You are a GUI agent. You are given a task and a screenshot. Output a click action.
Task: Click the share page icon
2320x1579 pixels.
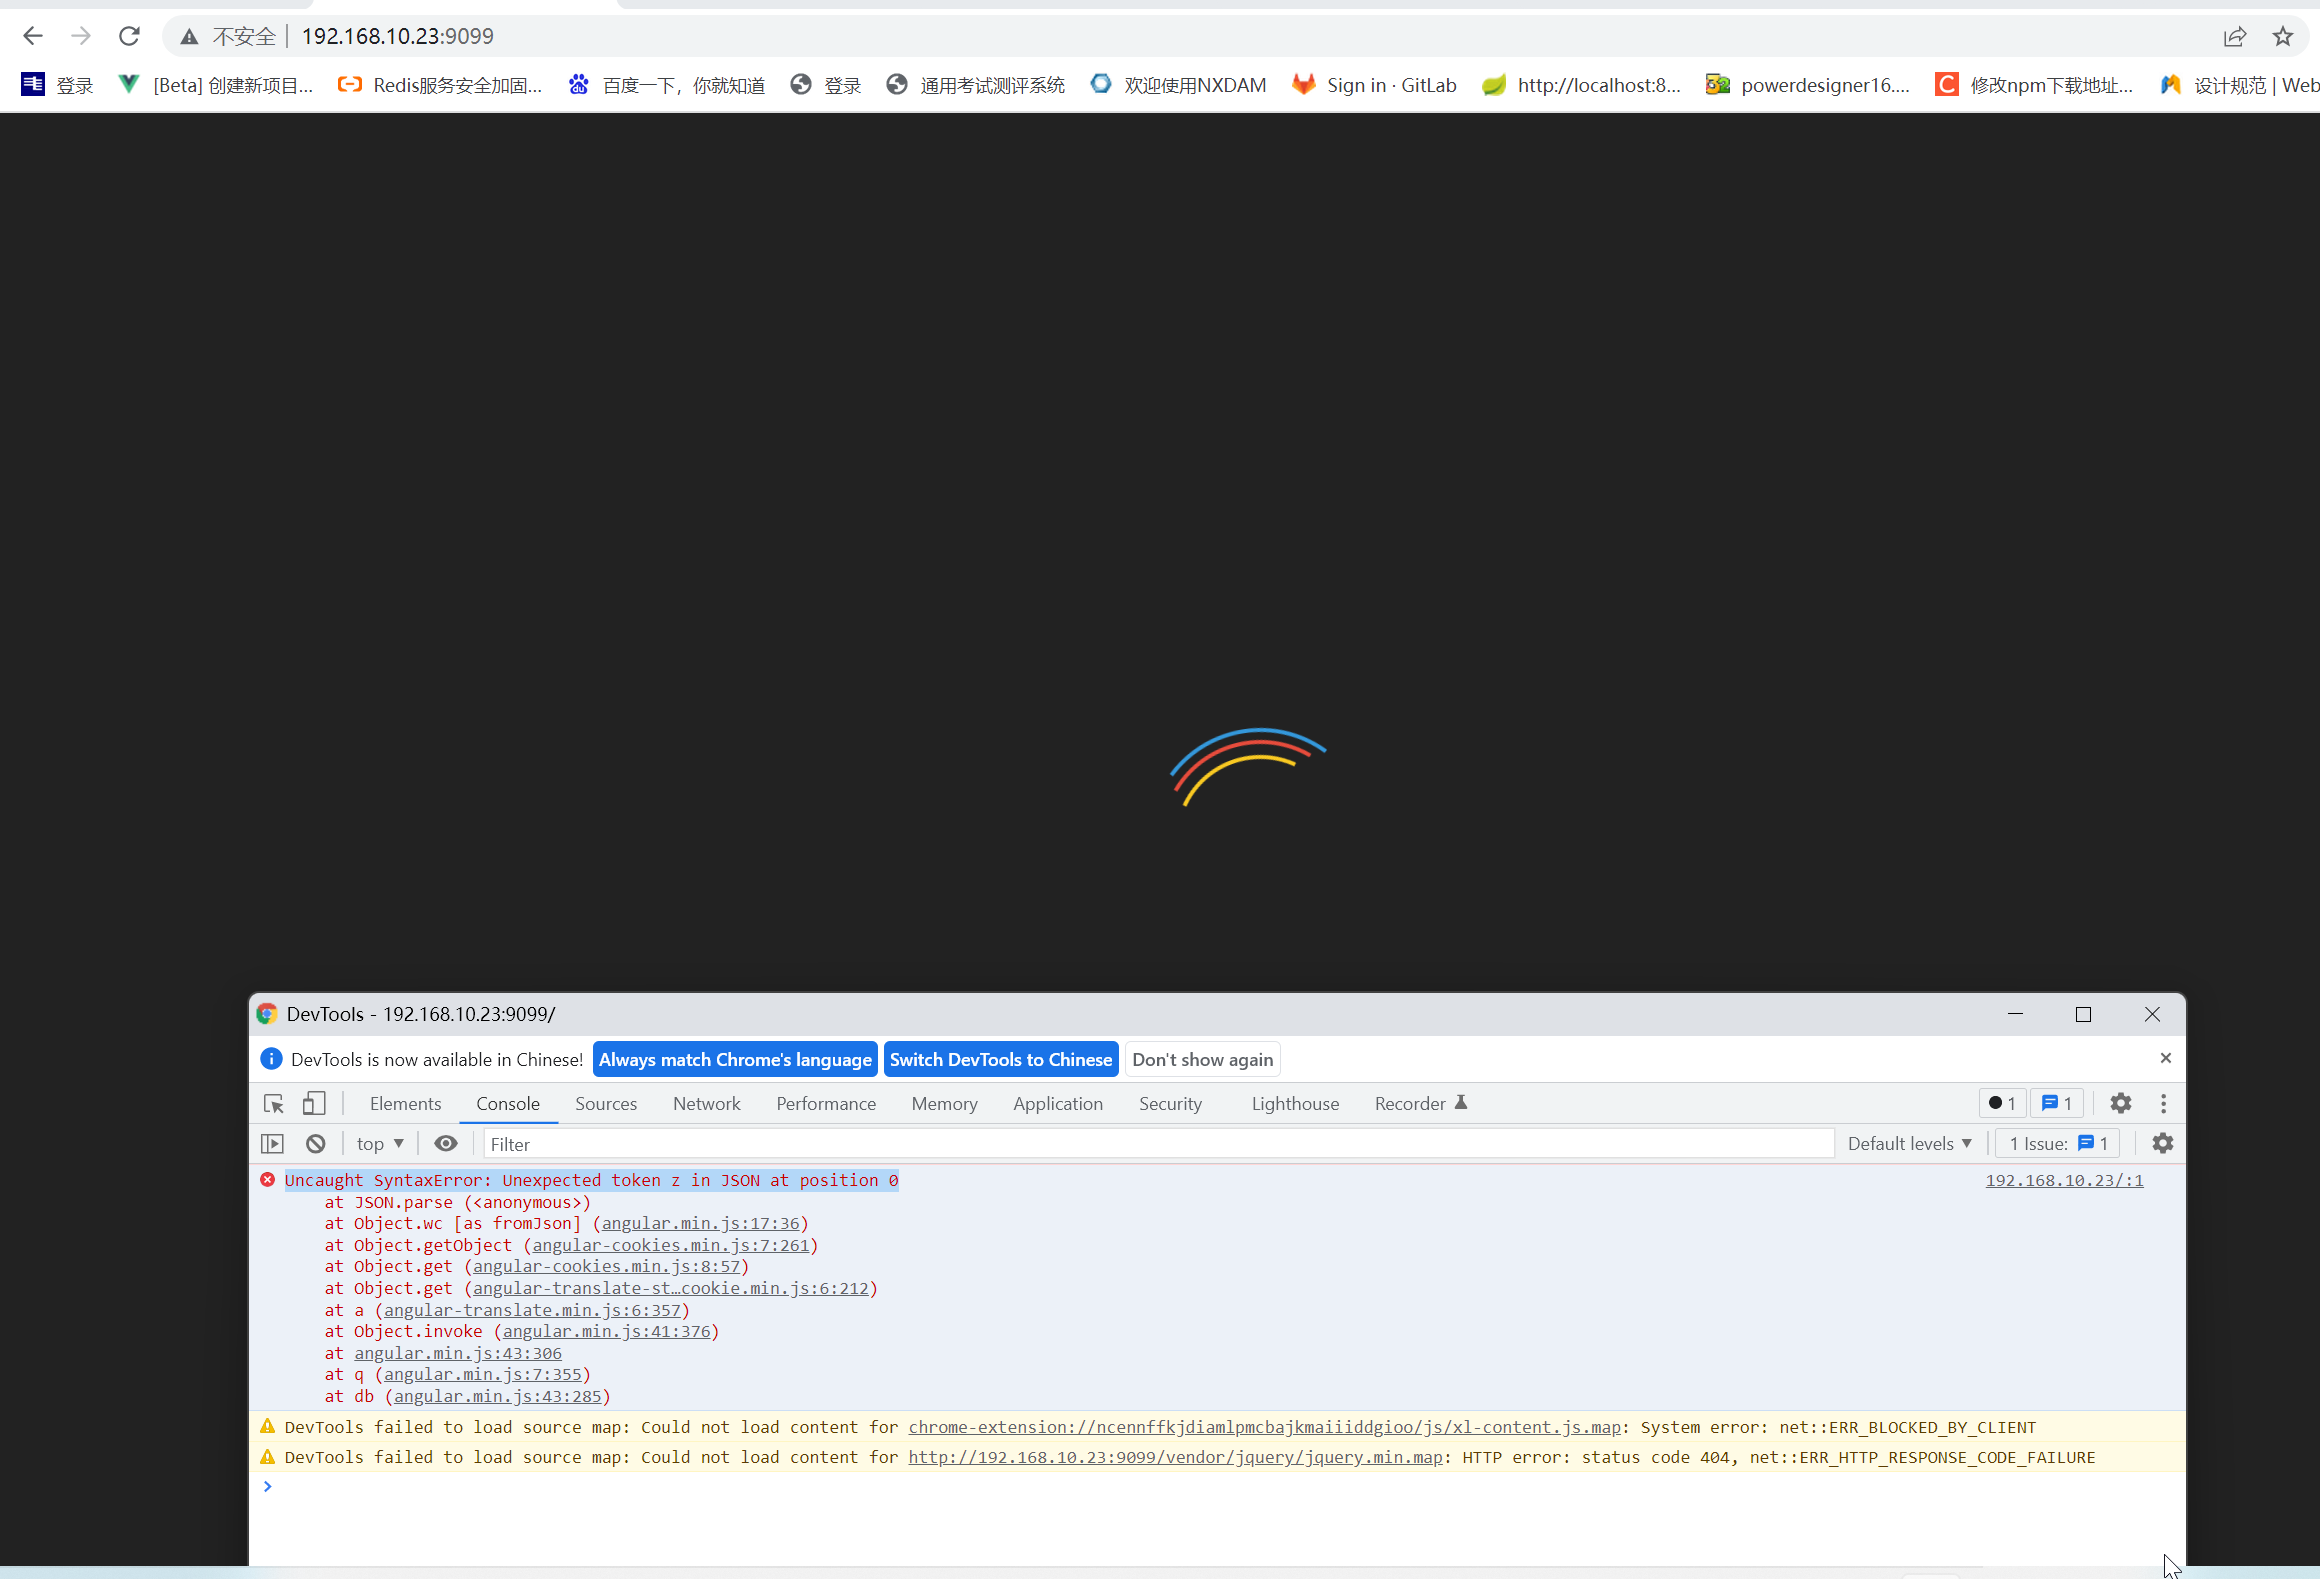2234,36
